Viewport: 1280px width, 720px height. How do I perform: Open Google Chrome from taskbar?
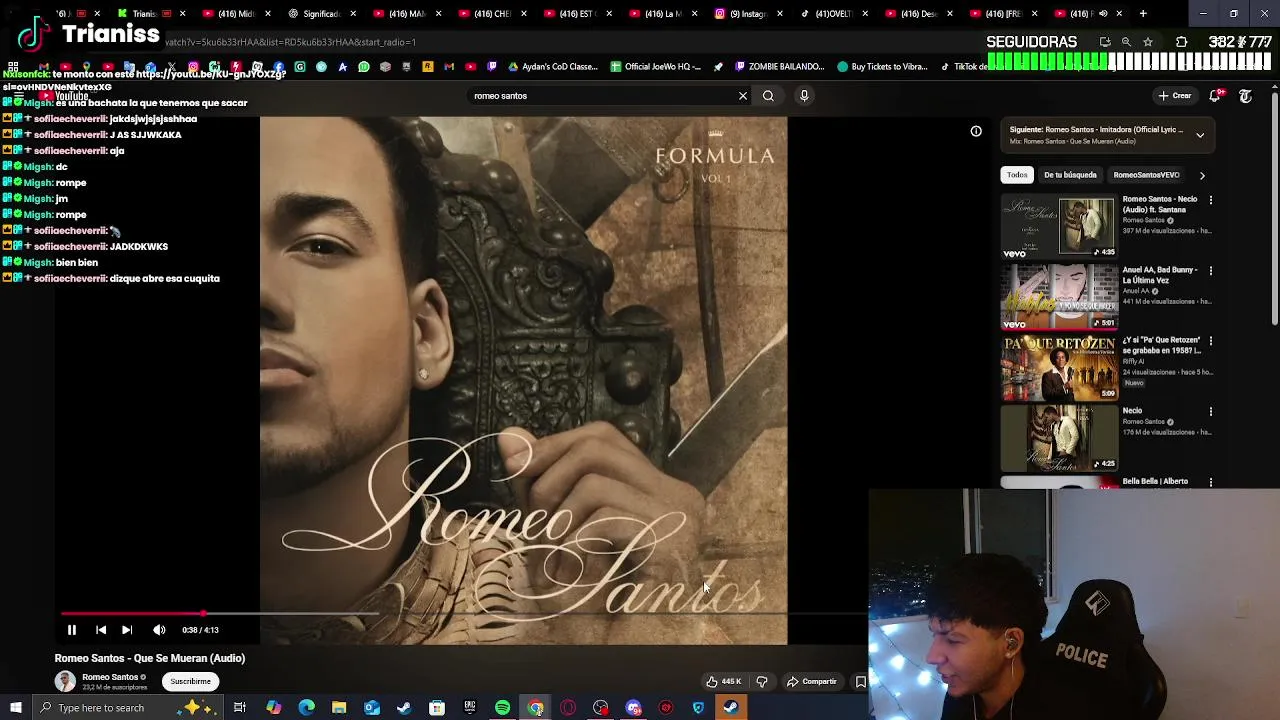(535, 708)
